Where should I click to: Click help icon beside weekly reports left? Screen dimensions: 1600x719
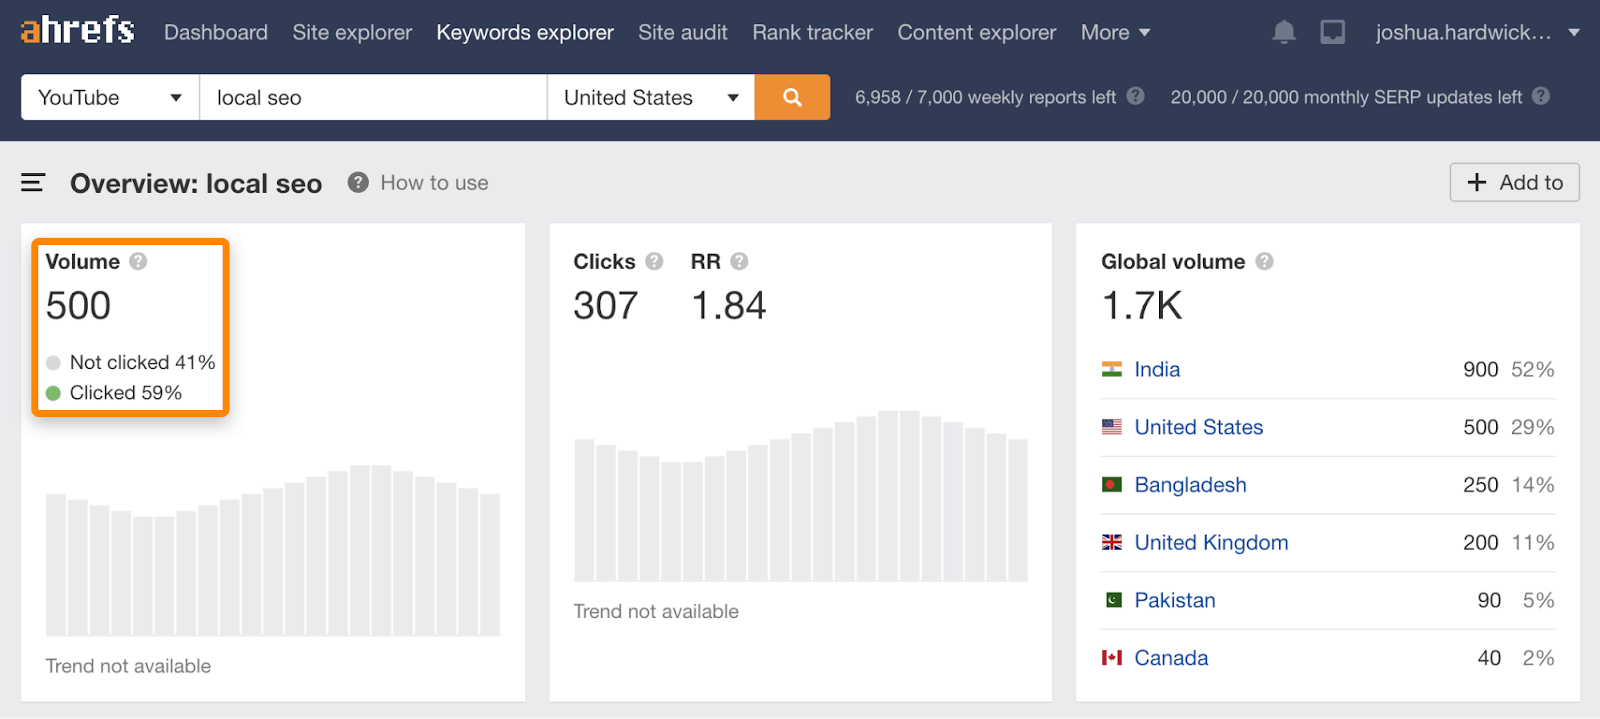[x=1135, y=96]
